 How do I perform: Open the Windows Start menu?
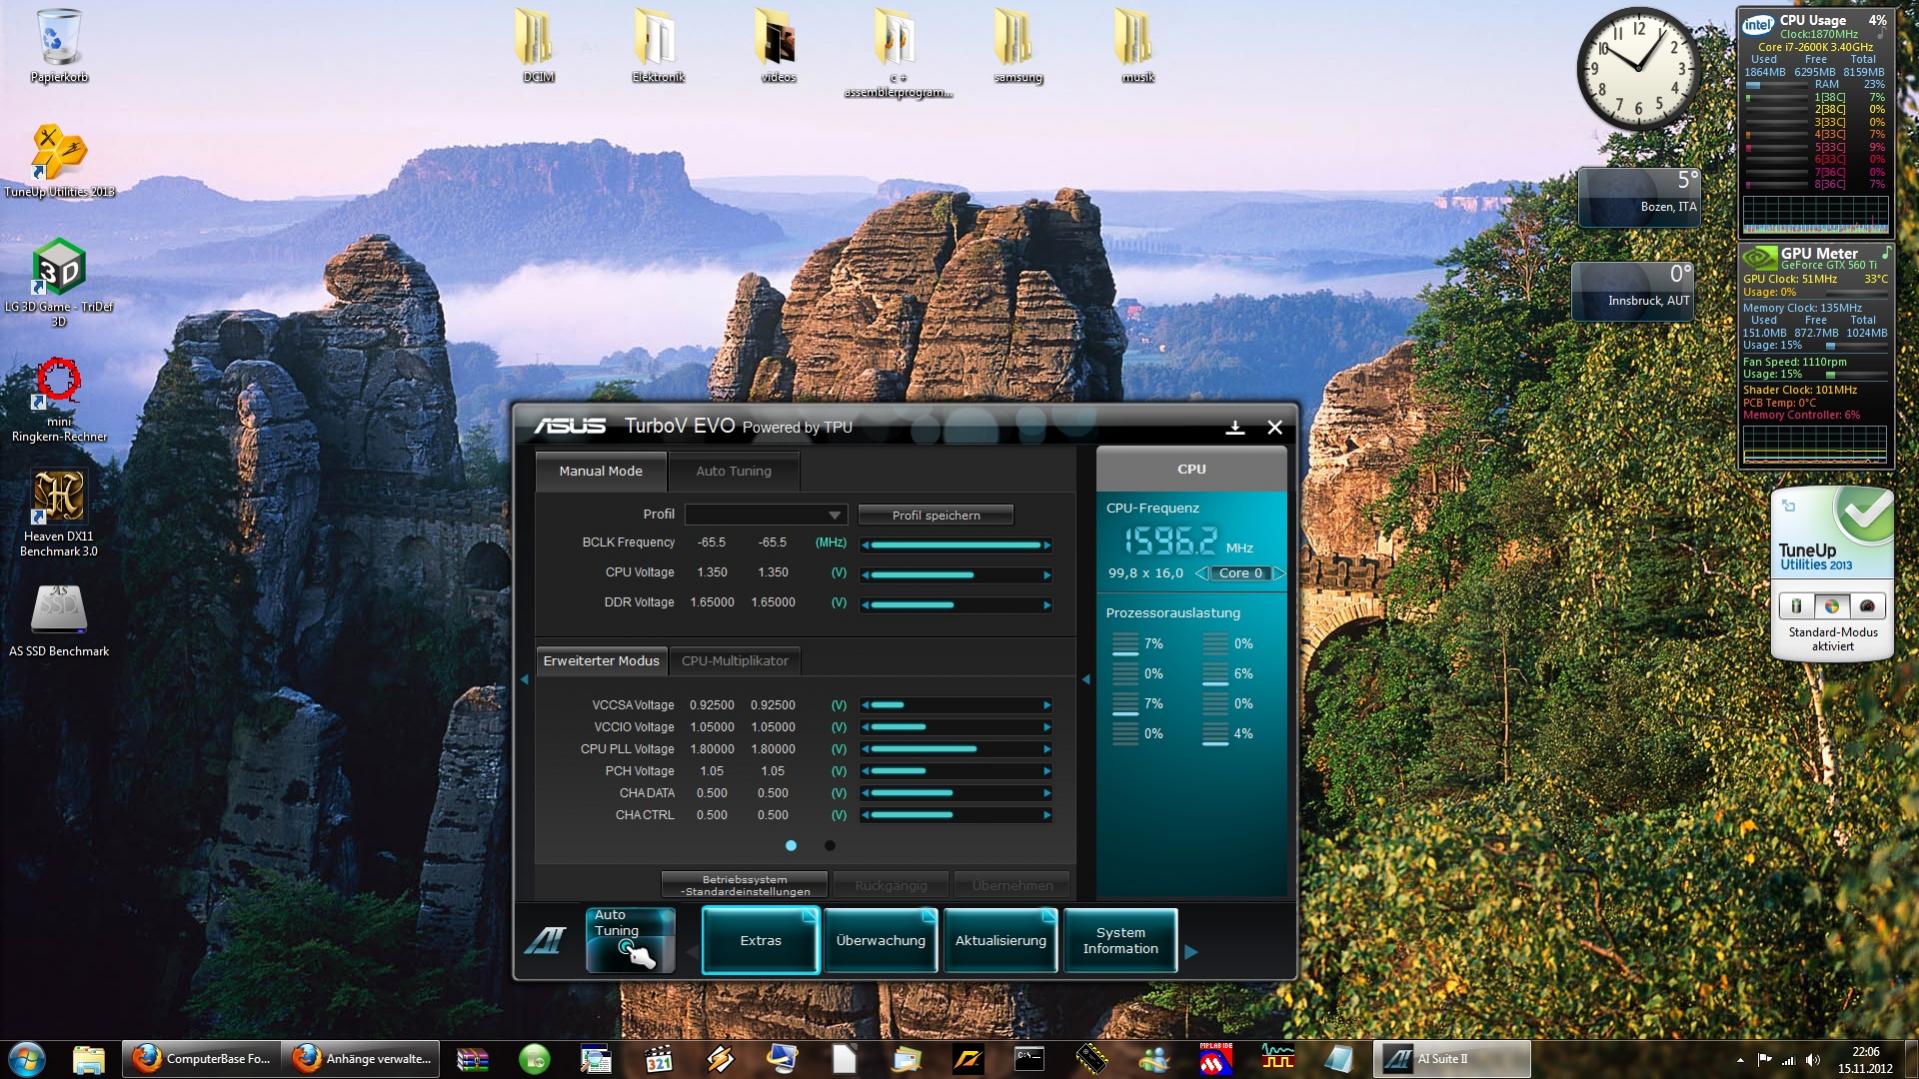(x=27, y=1058)
